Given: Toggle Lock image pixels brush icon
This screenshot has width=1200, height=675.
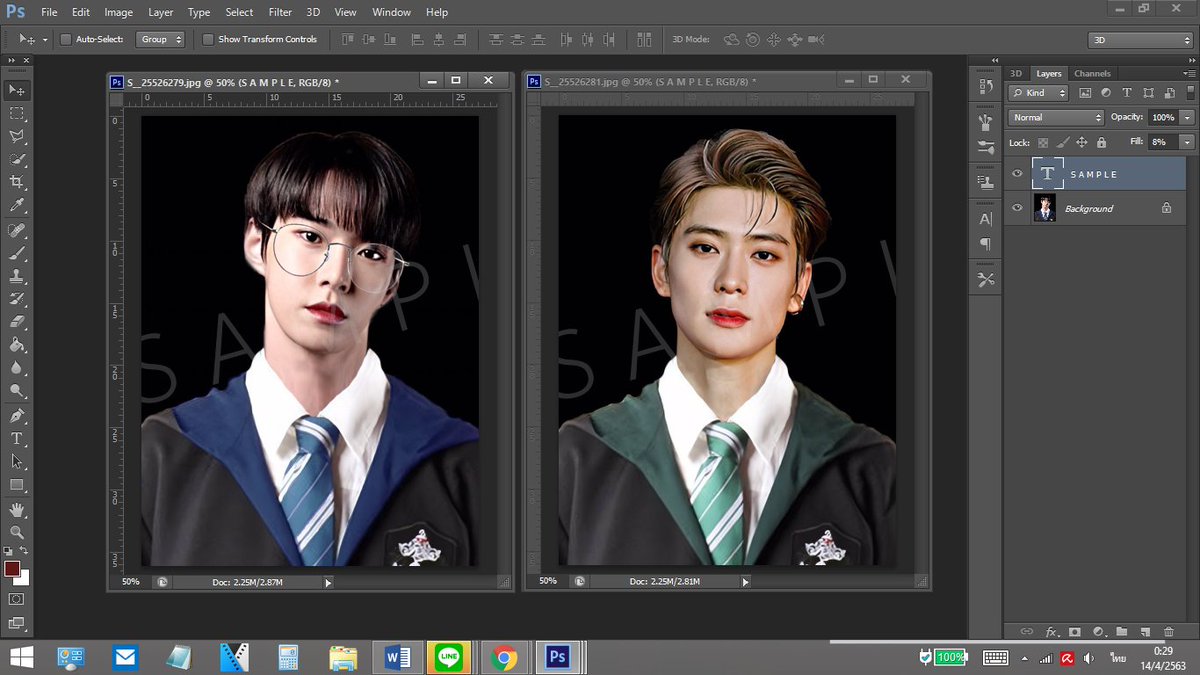Looking at the screenshot, I should 1063,143.
